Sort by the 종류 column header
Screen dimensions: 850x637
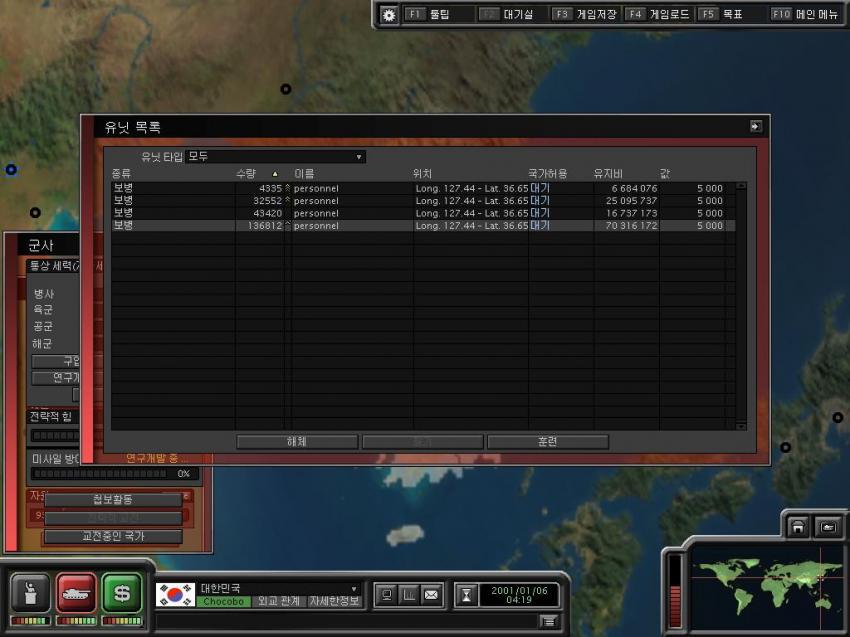click(121, 173)
